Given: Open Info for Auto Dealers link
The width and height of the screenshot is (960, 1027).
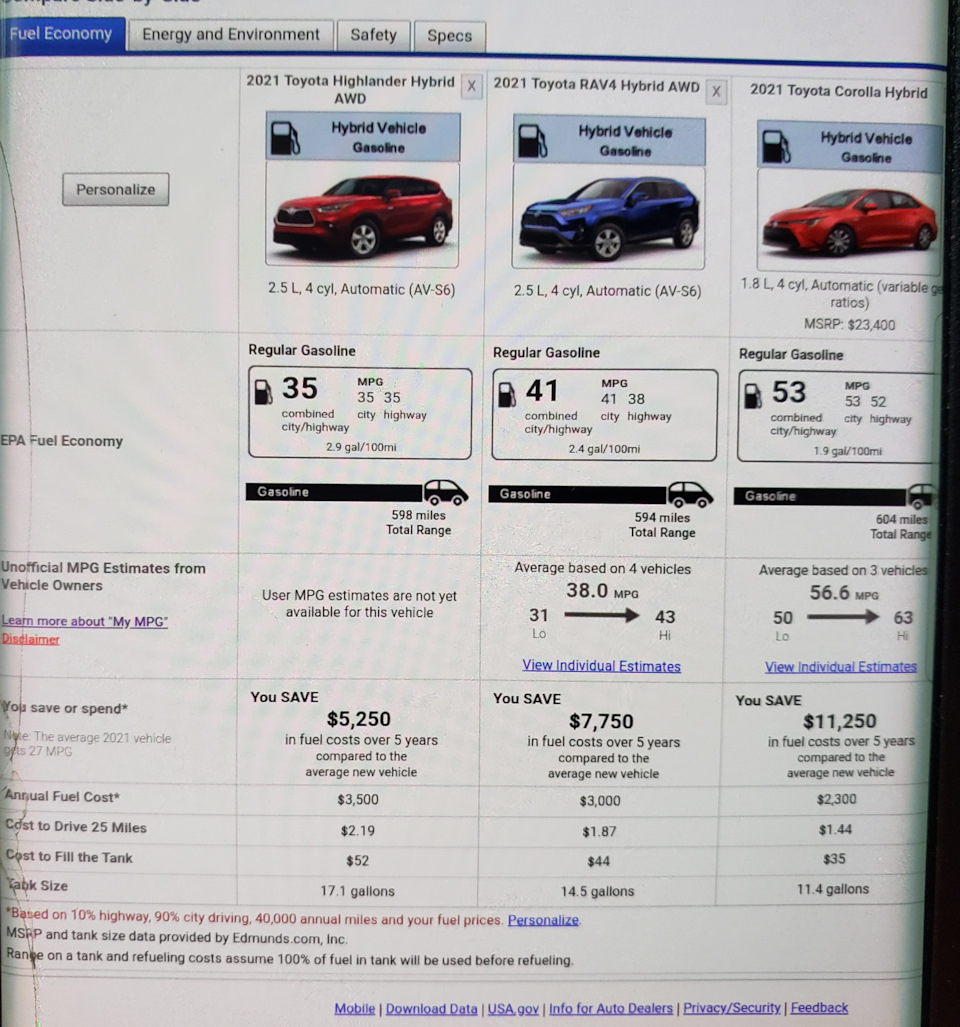Looking at the screenshot, I should tap(611, 1008).
